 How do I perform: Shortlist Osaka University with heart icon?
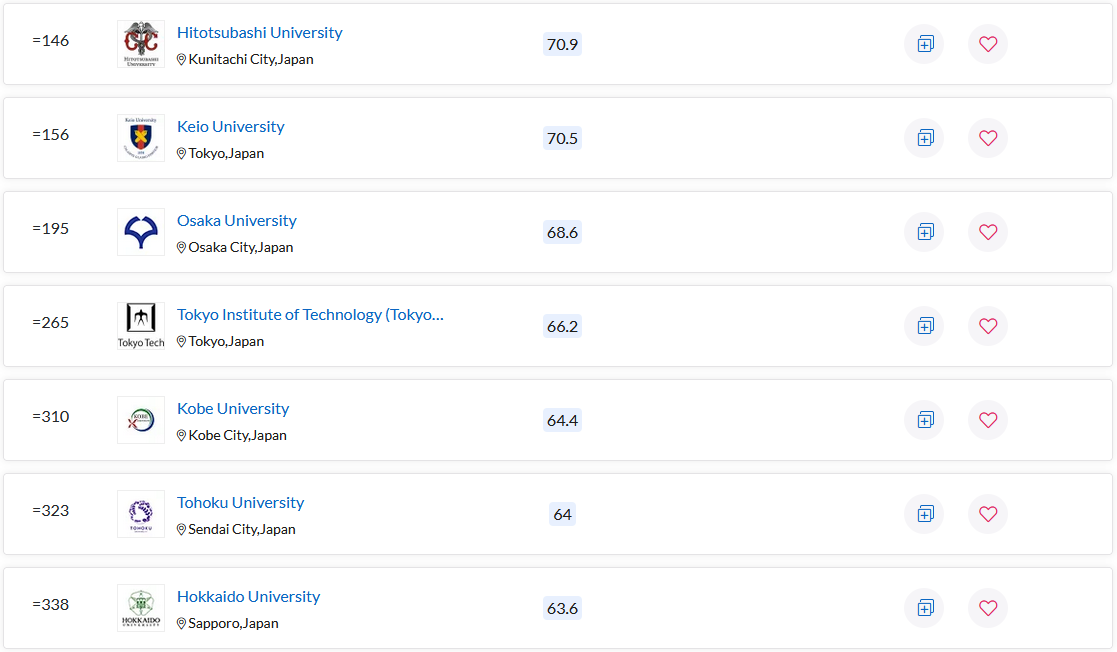988,232
